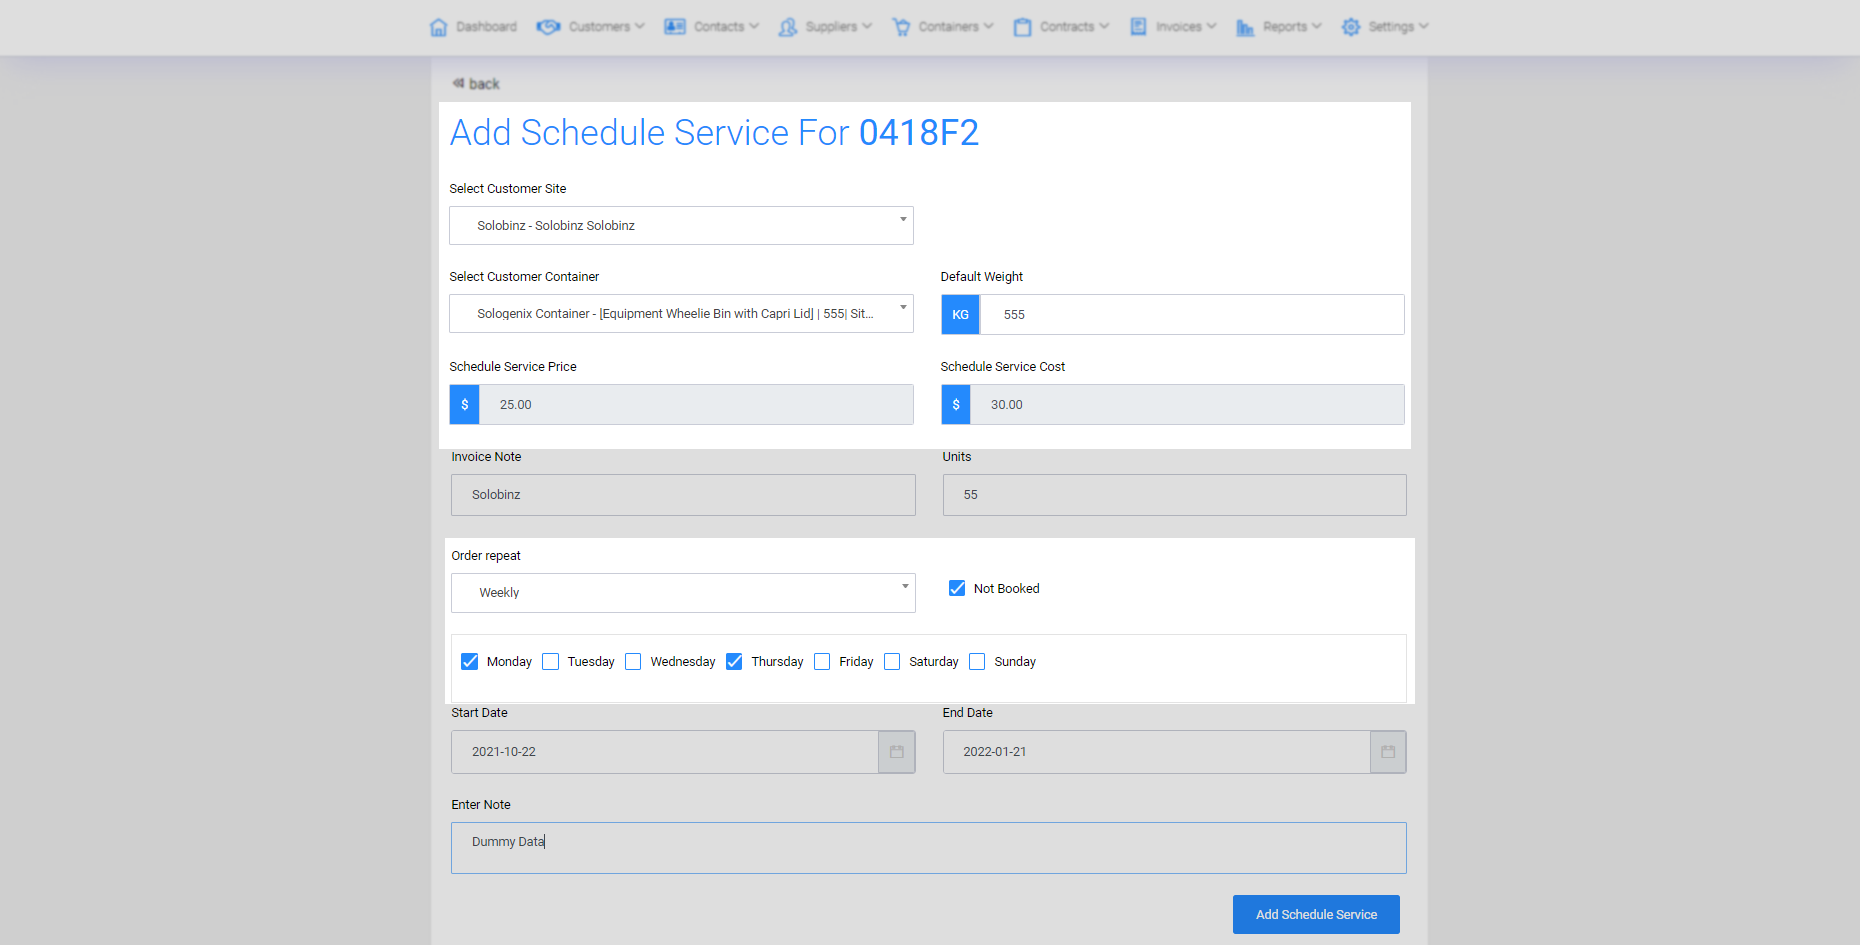
Task: Expand the Order repeat Weekly dropdown
Action: pos(683,593)
